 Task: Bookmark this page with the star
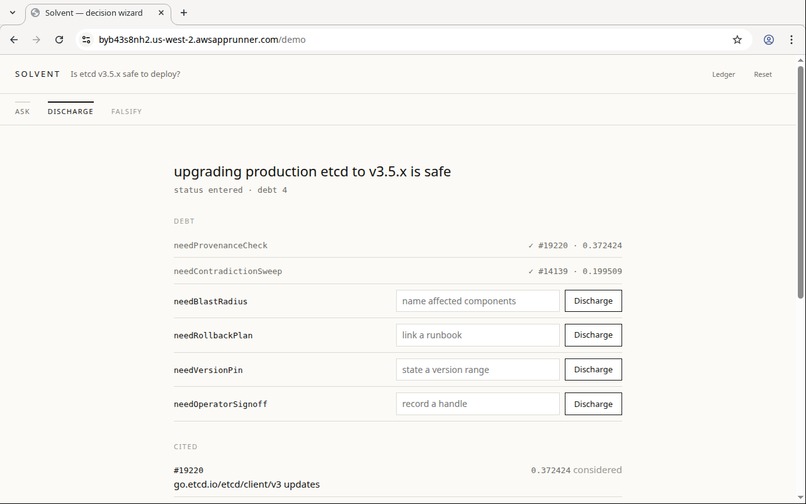737,40
